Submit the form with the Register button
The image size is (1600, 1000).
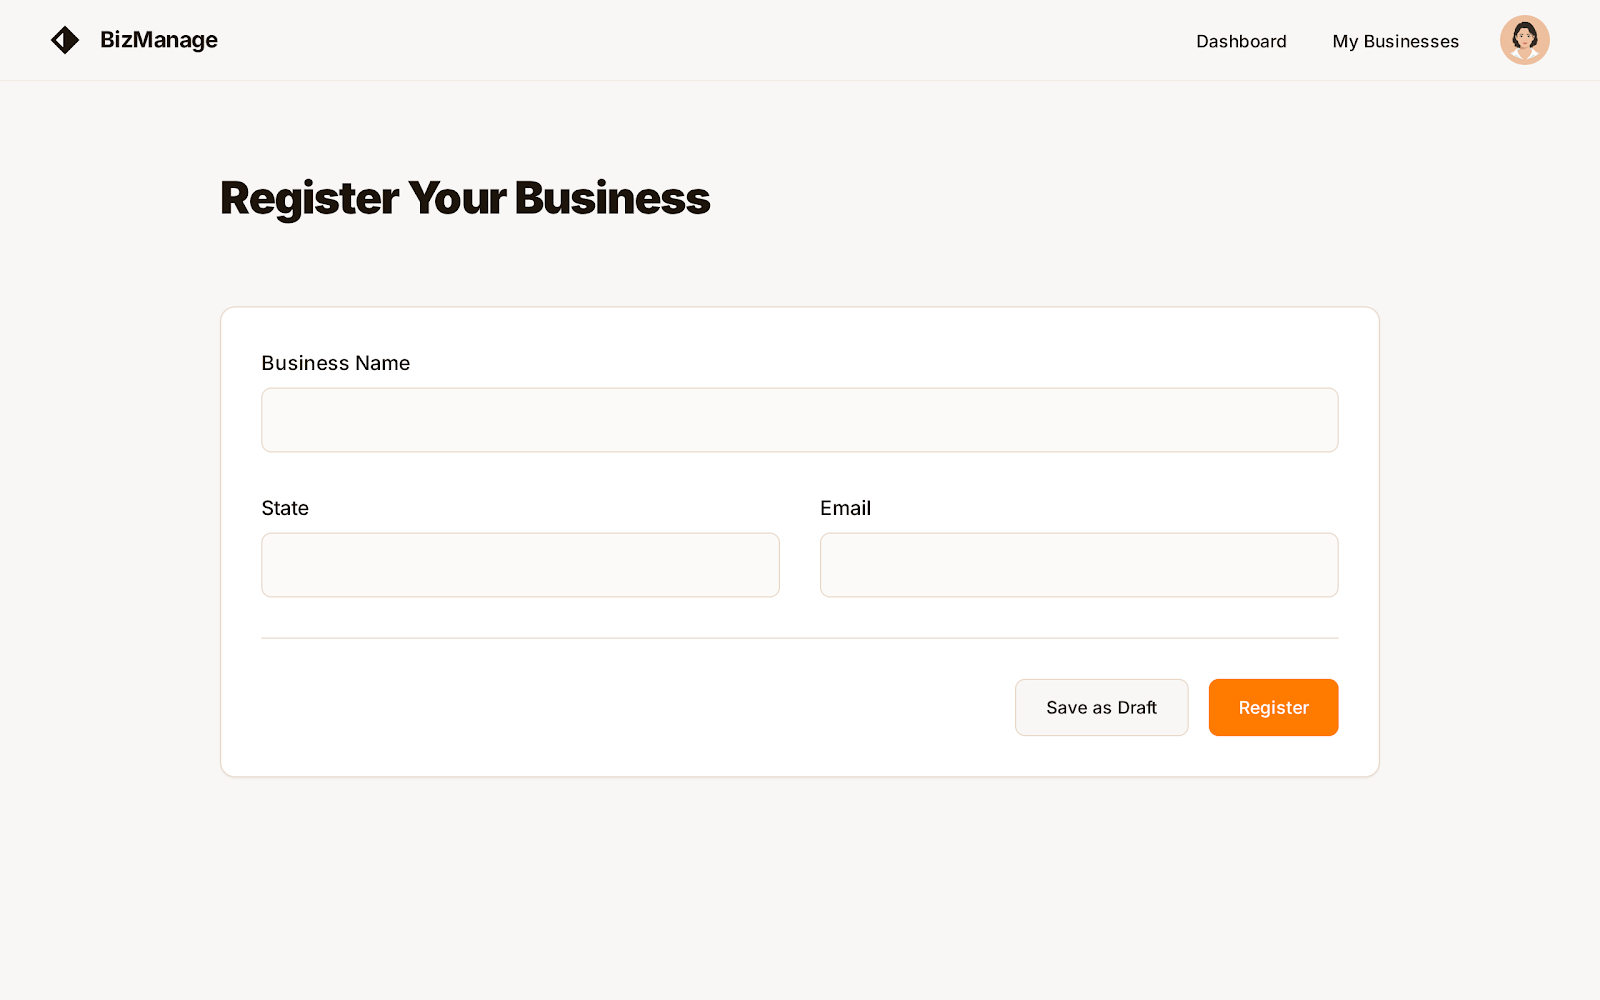coord(1273,708)
